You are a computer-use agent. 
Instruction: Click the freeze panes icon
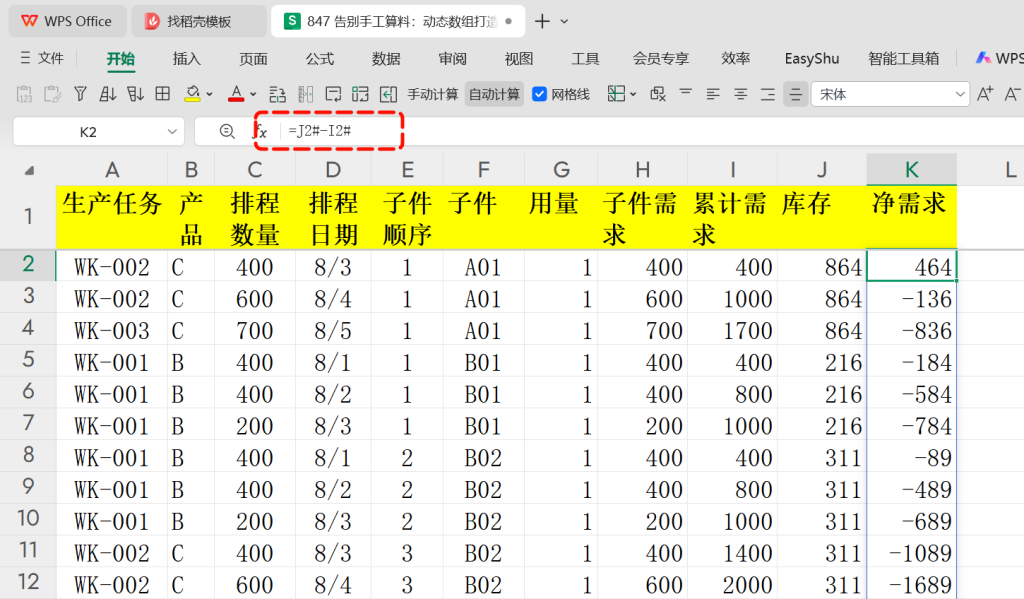pos(616,95)
